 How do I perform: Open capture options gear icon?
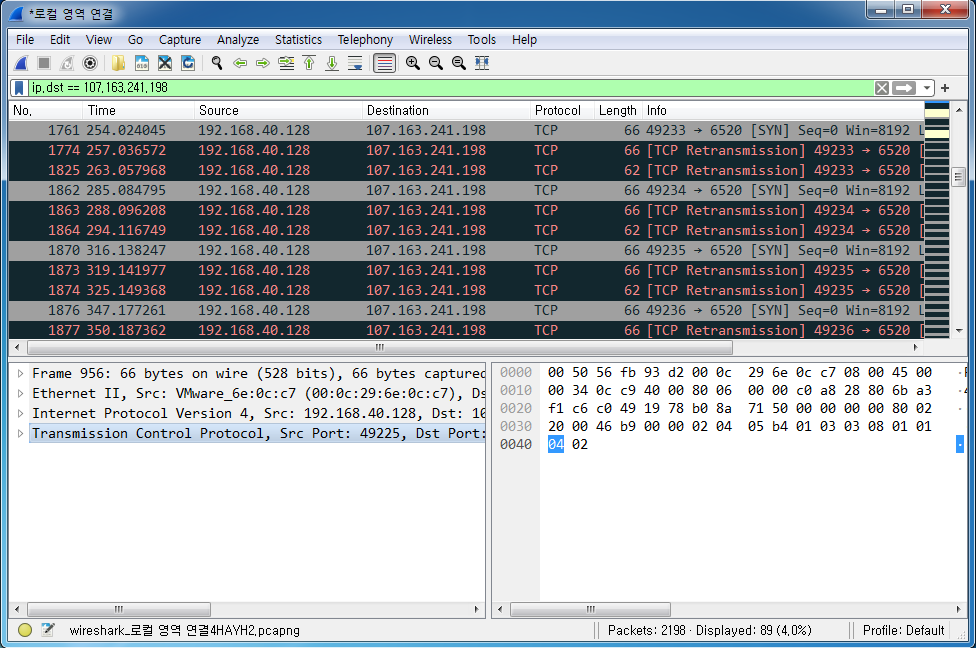pyautogui.click(x=90, y=63)
